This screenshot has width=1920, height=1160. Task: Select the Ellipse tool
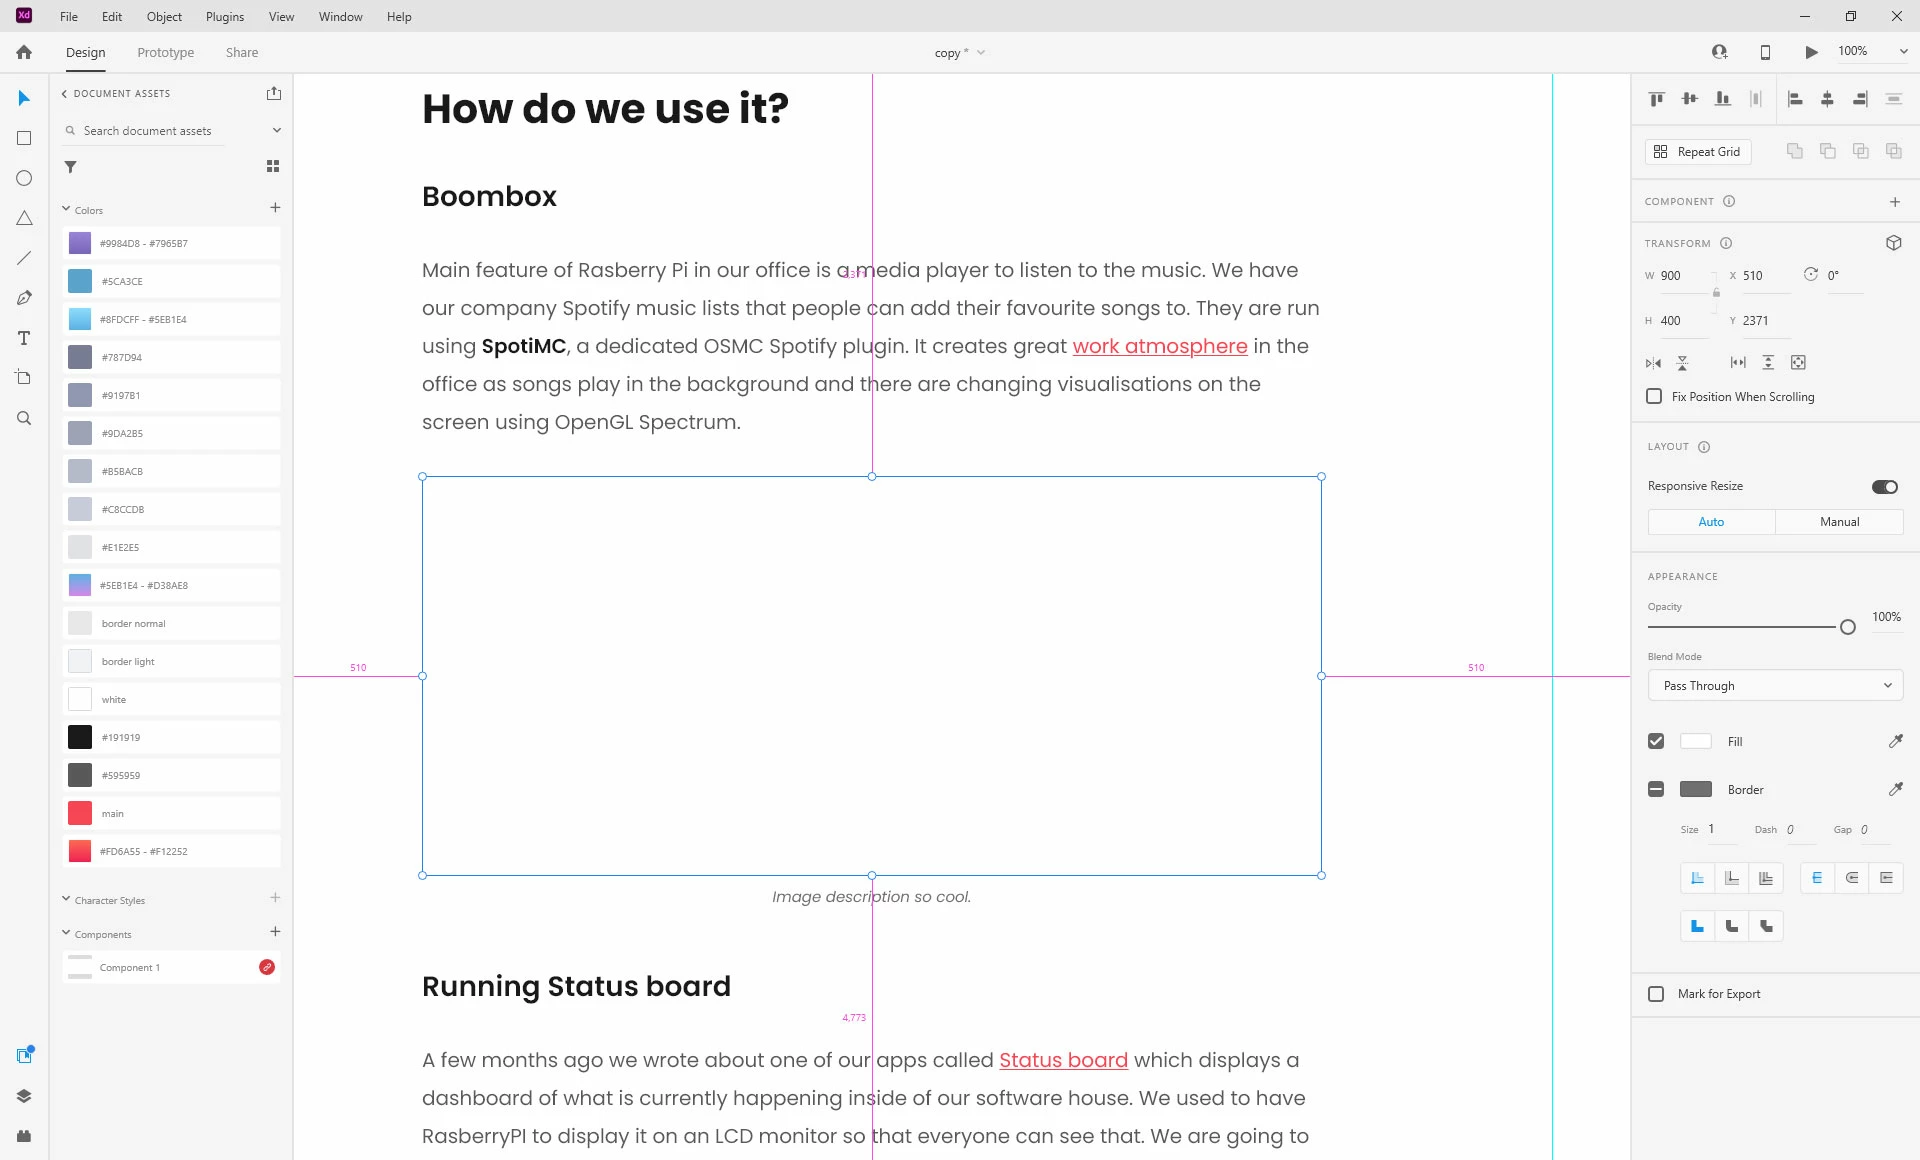24,178
